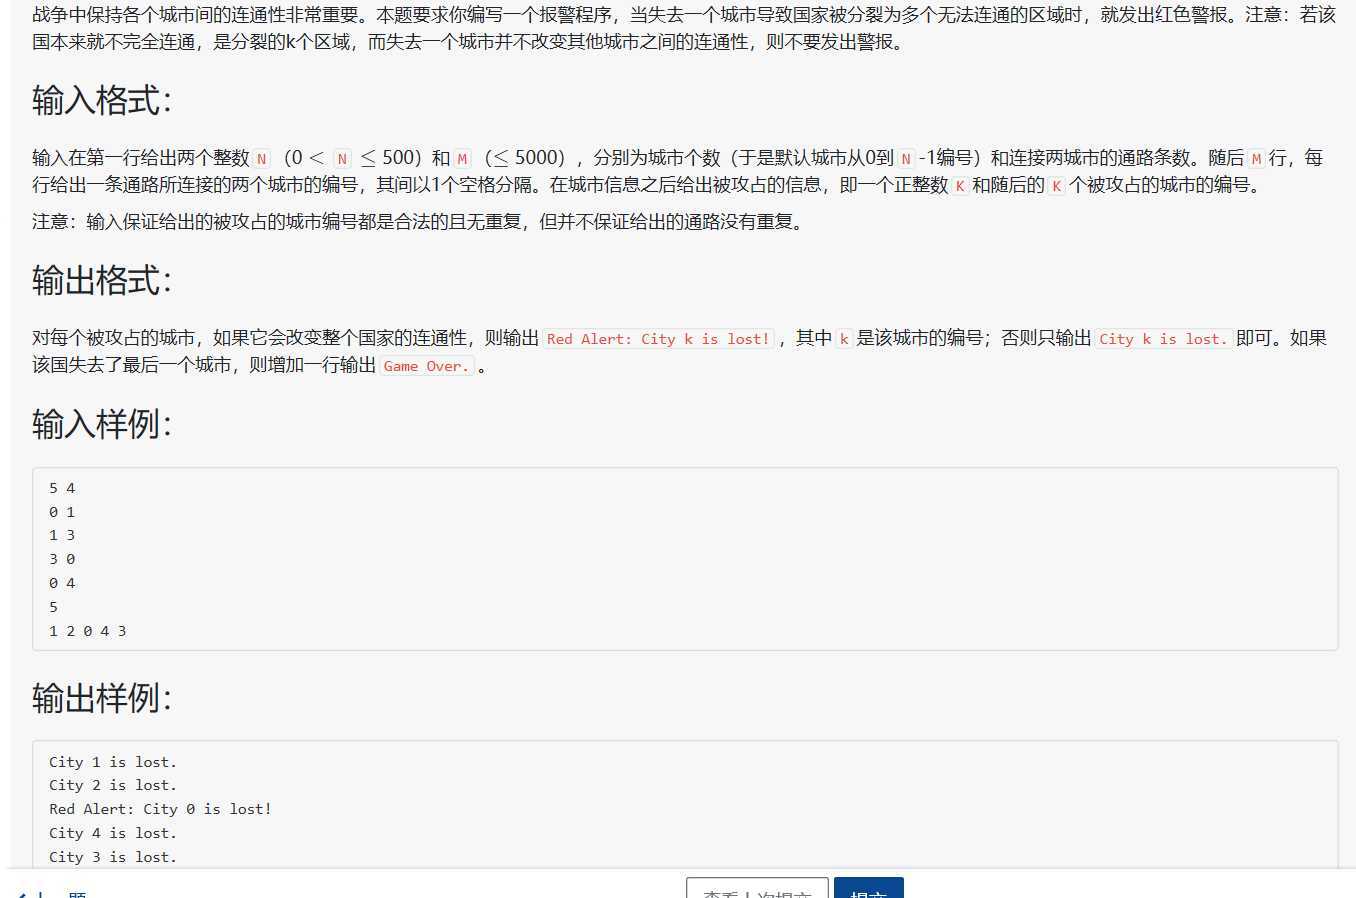
Task: Click sample input line '0 1'
Action: [x=62, y=512]
